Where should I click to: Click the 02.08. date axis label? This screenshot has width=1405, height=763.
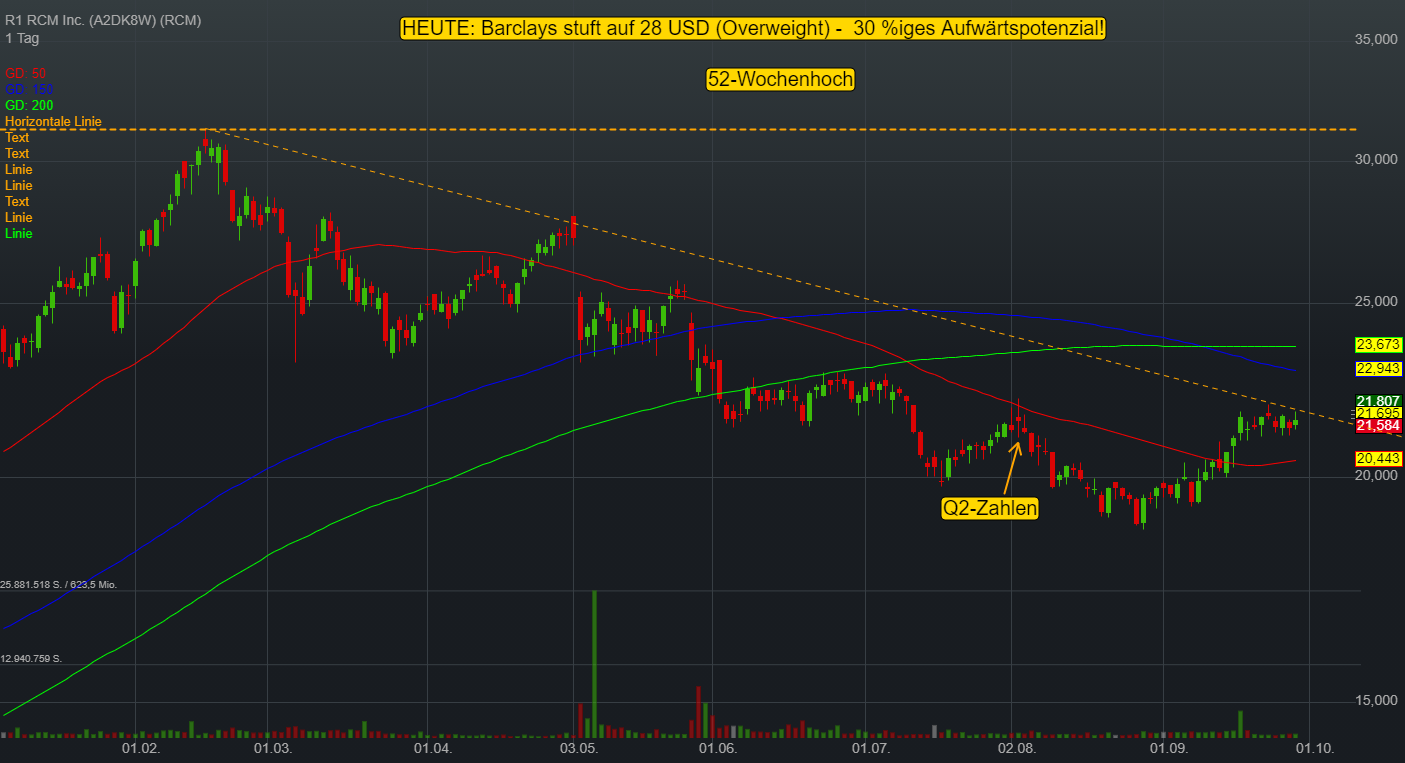click(1017, 749)
